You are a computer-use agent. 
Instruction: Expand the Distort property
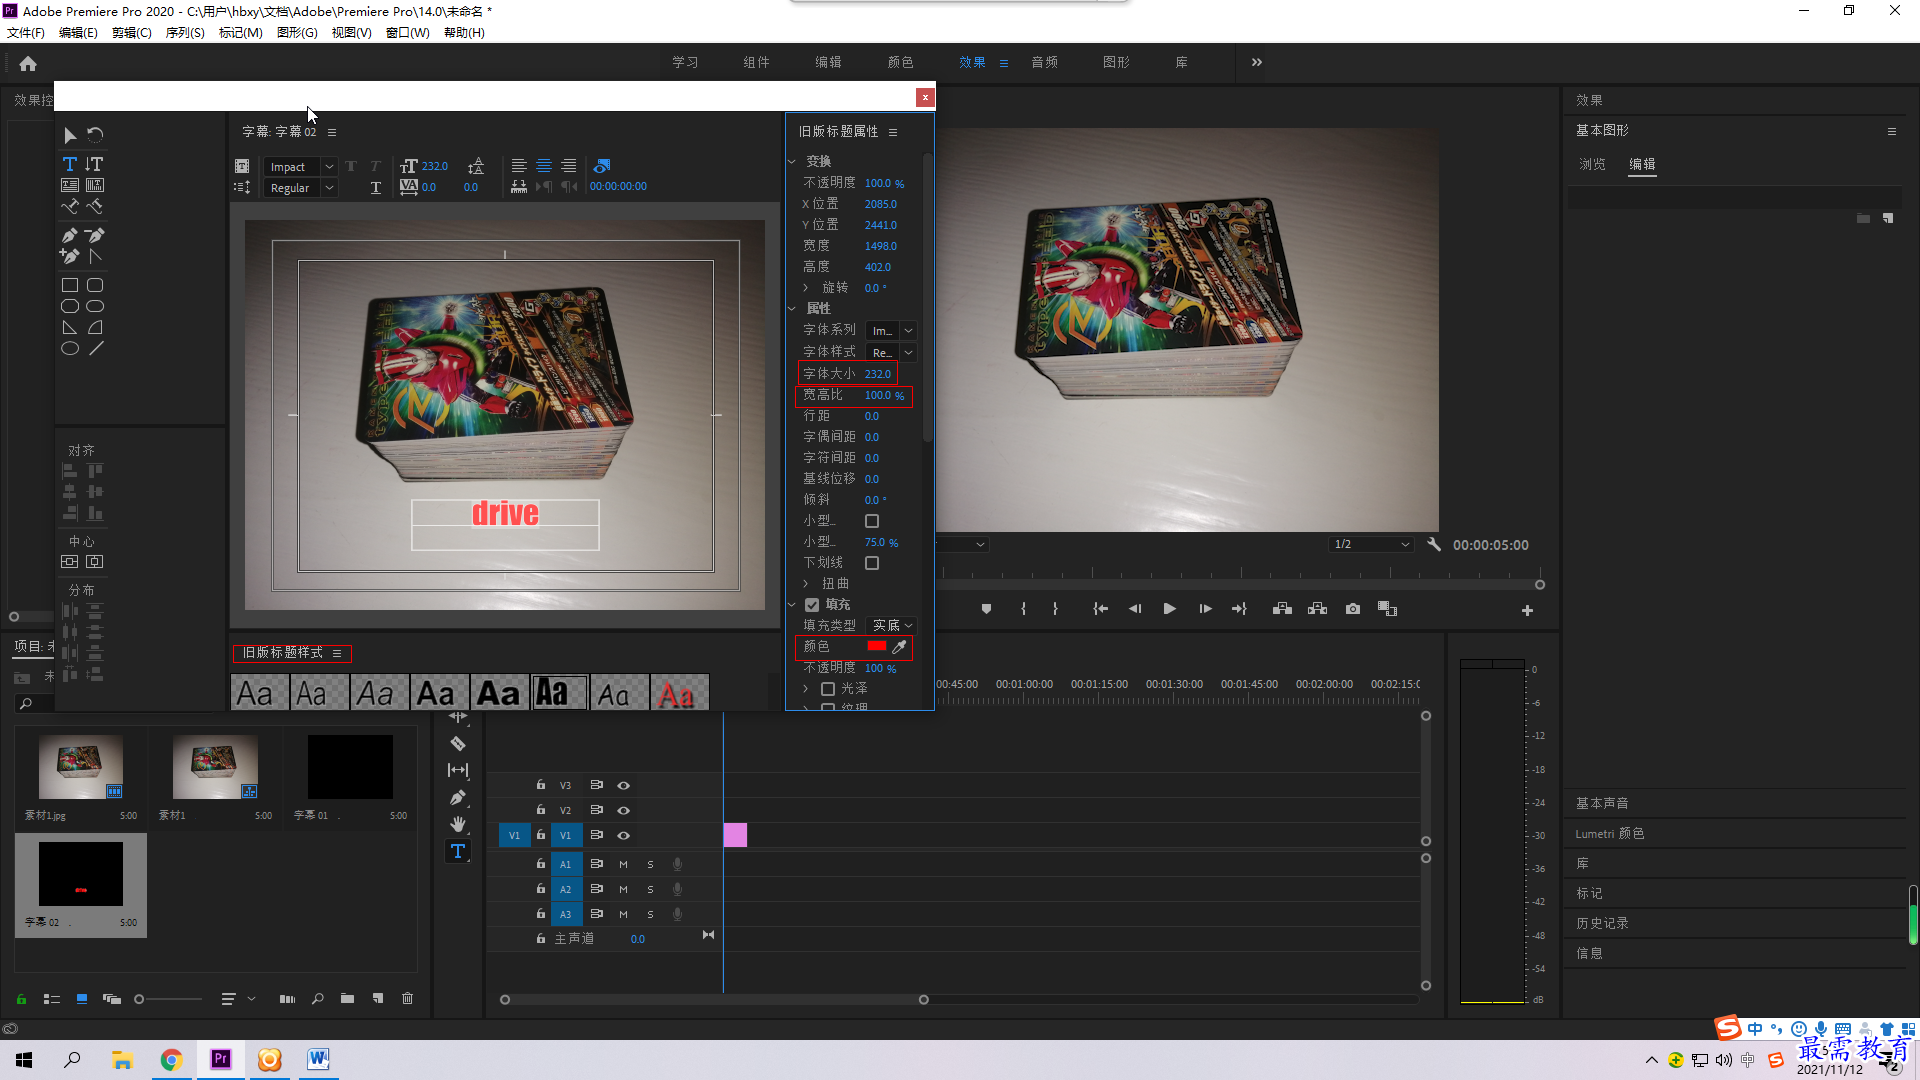(x=805, y=584)
